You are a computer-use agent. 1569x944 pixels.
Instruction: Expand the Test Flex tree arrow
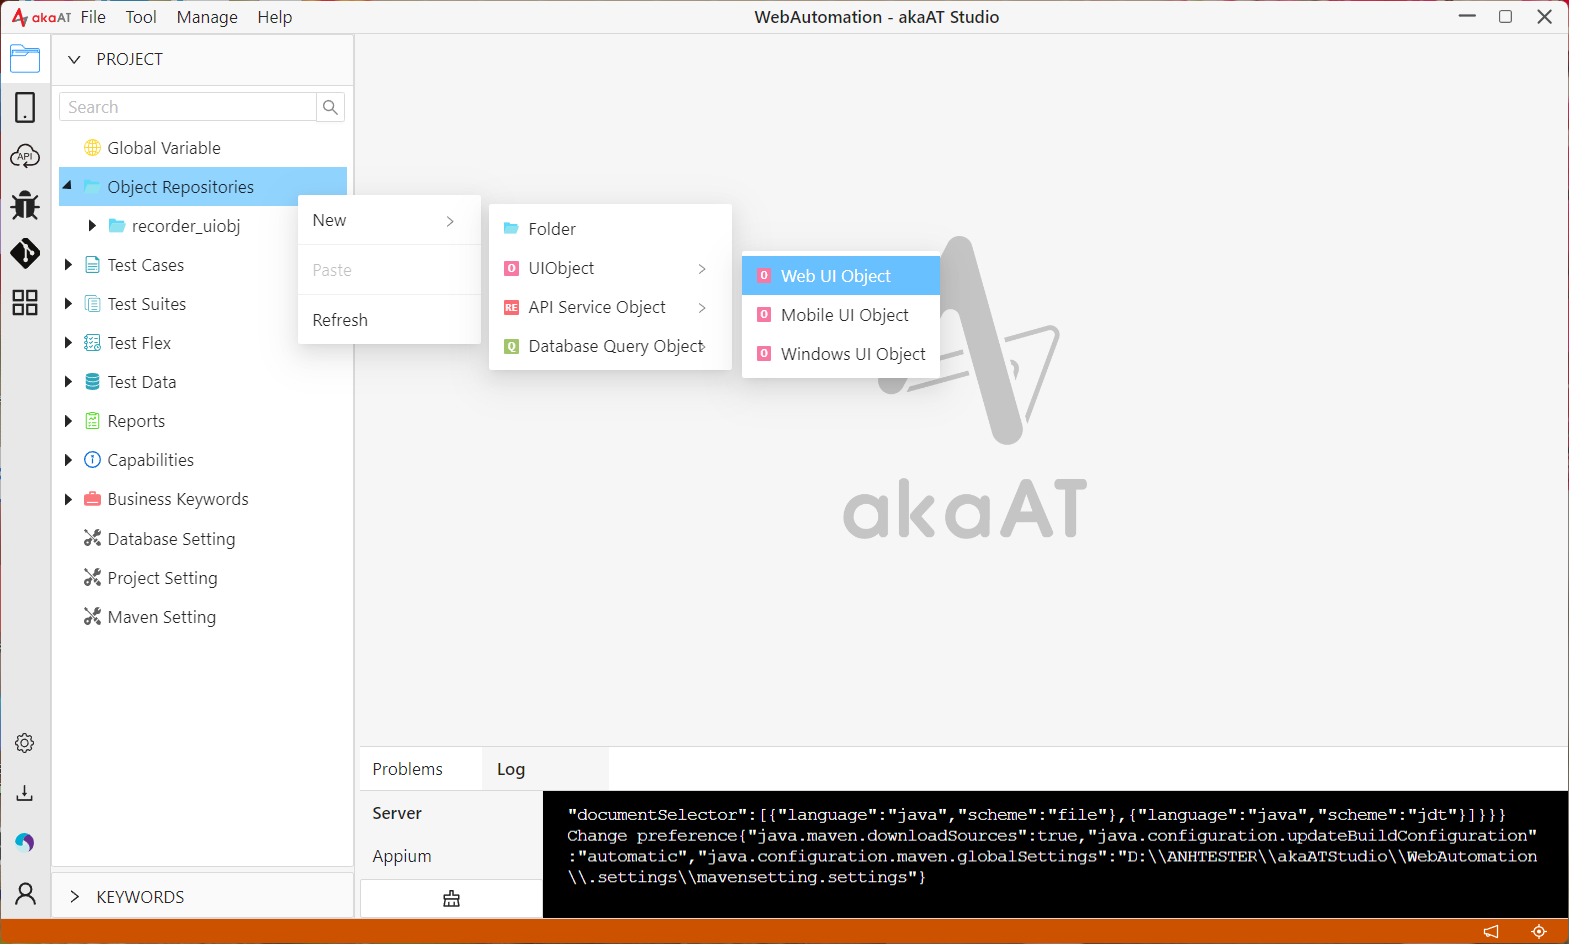point(68,343)
